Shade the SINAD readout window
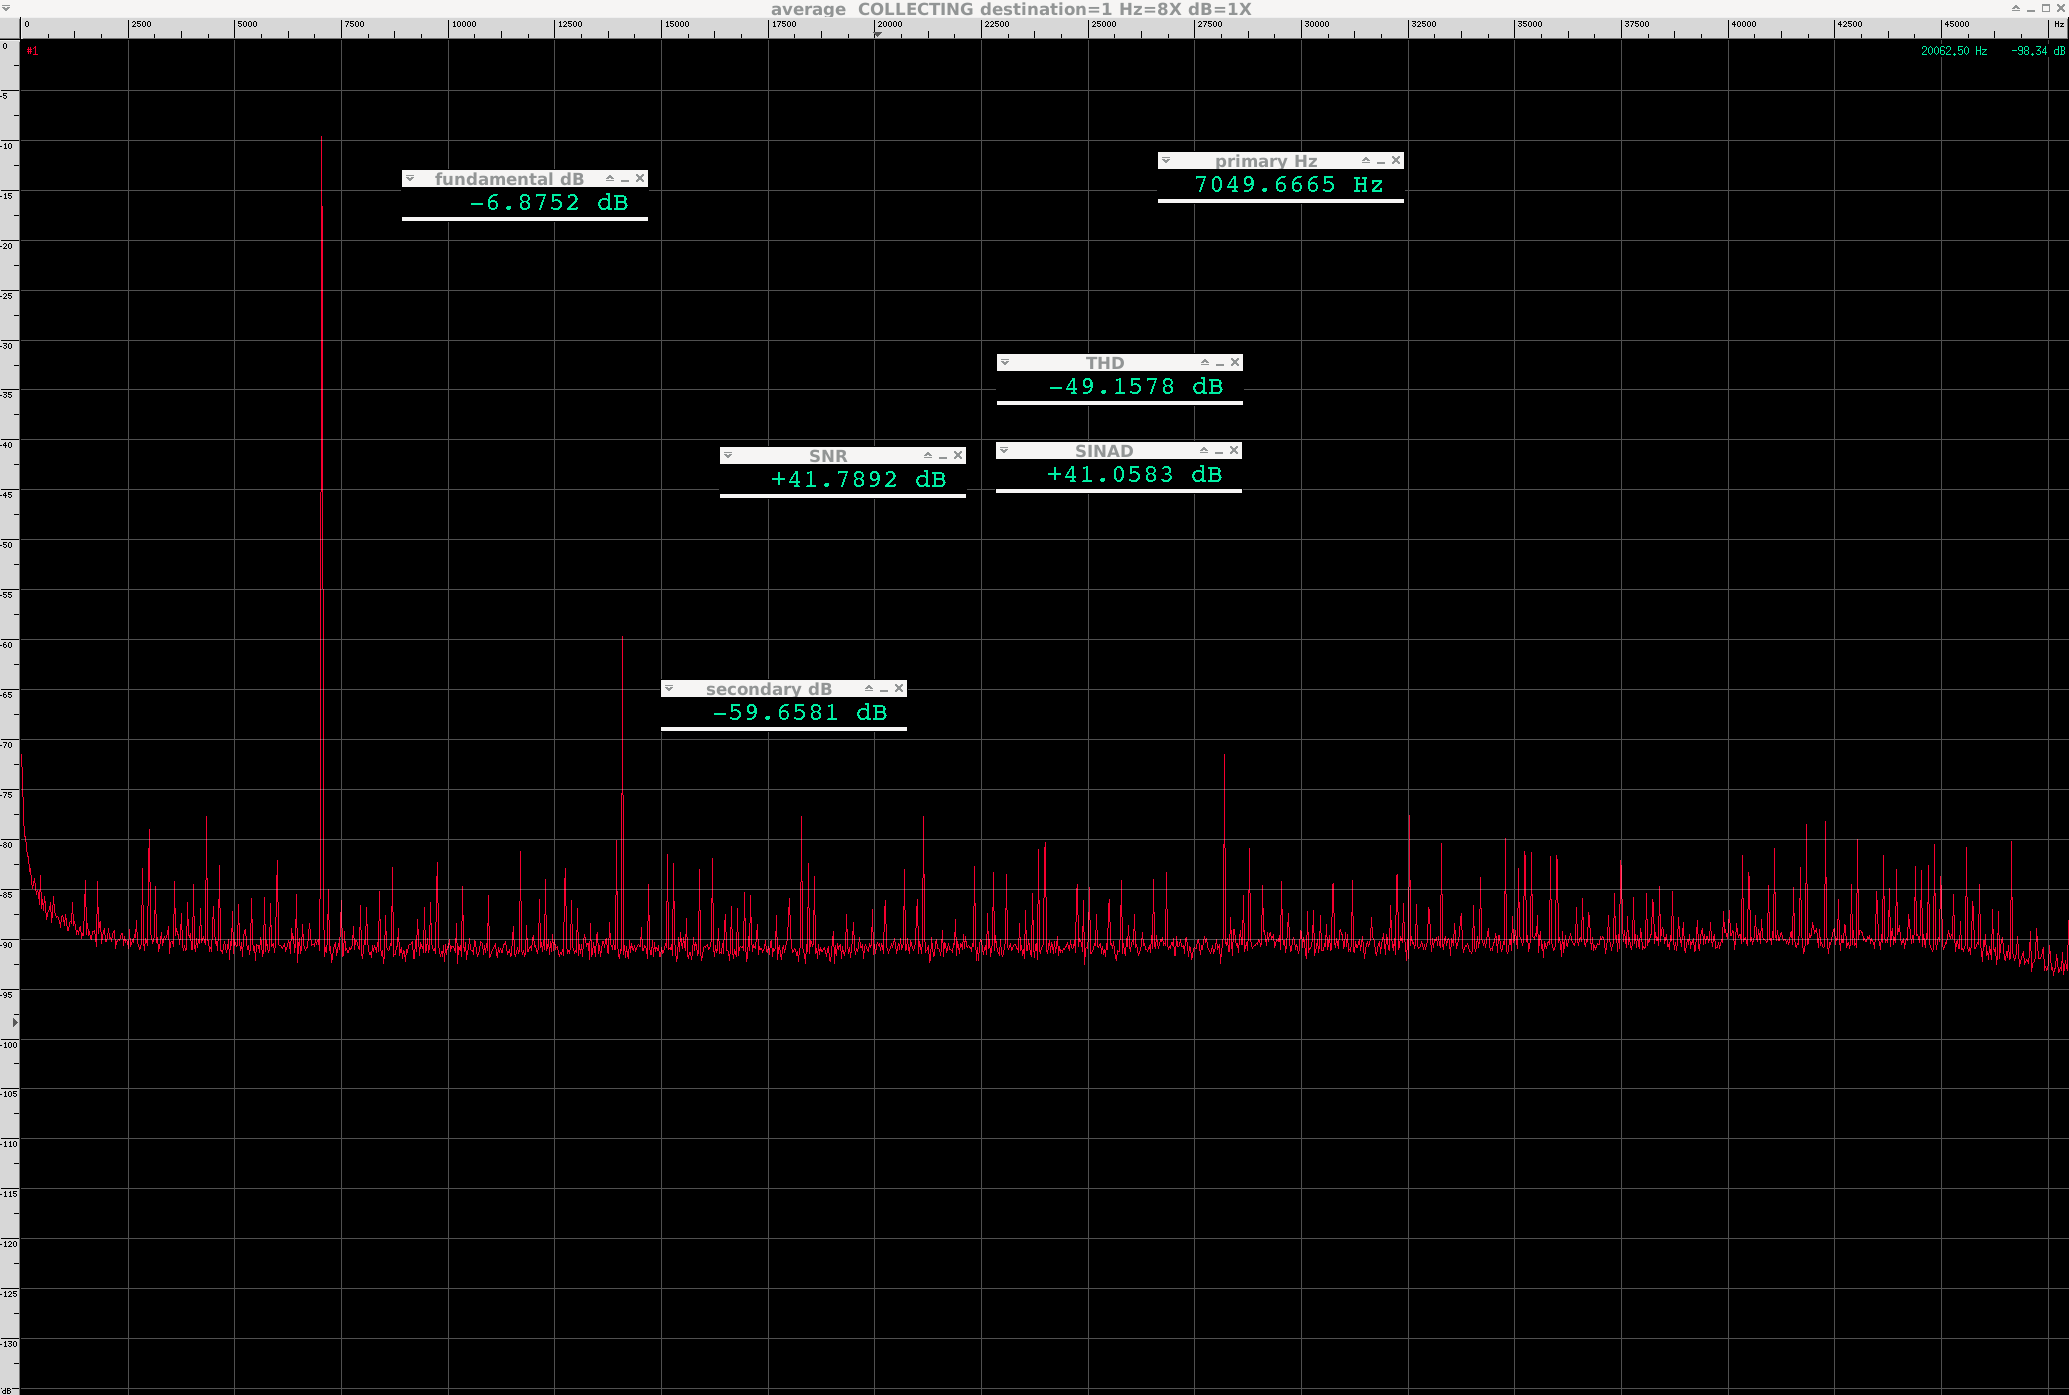This screenshot has width=2069, height=1395. 1204,451
